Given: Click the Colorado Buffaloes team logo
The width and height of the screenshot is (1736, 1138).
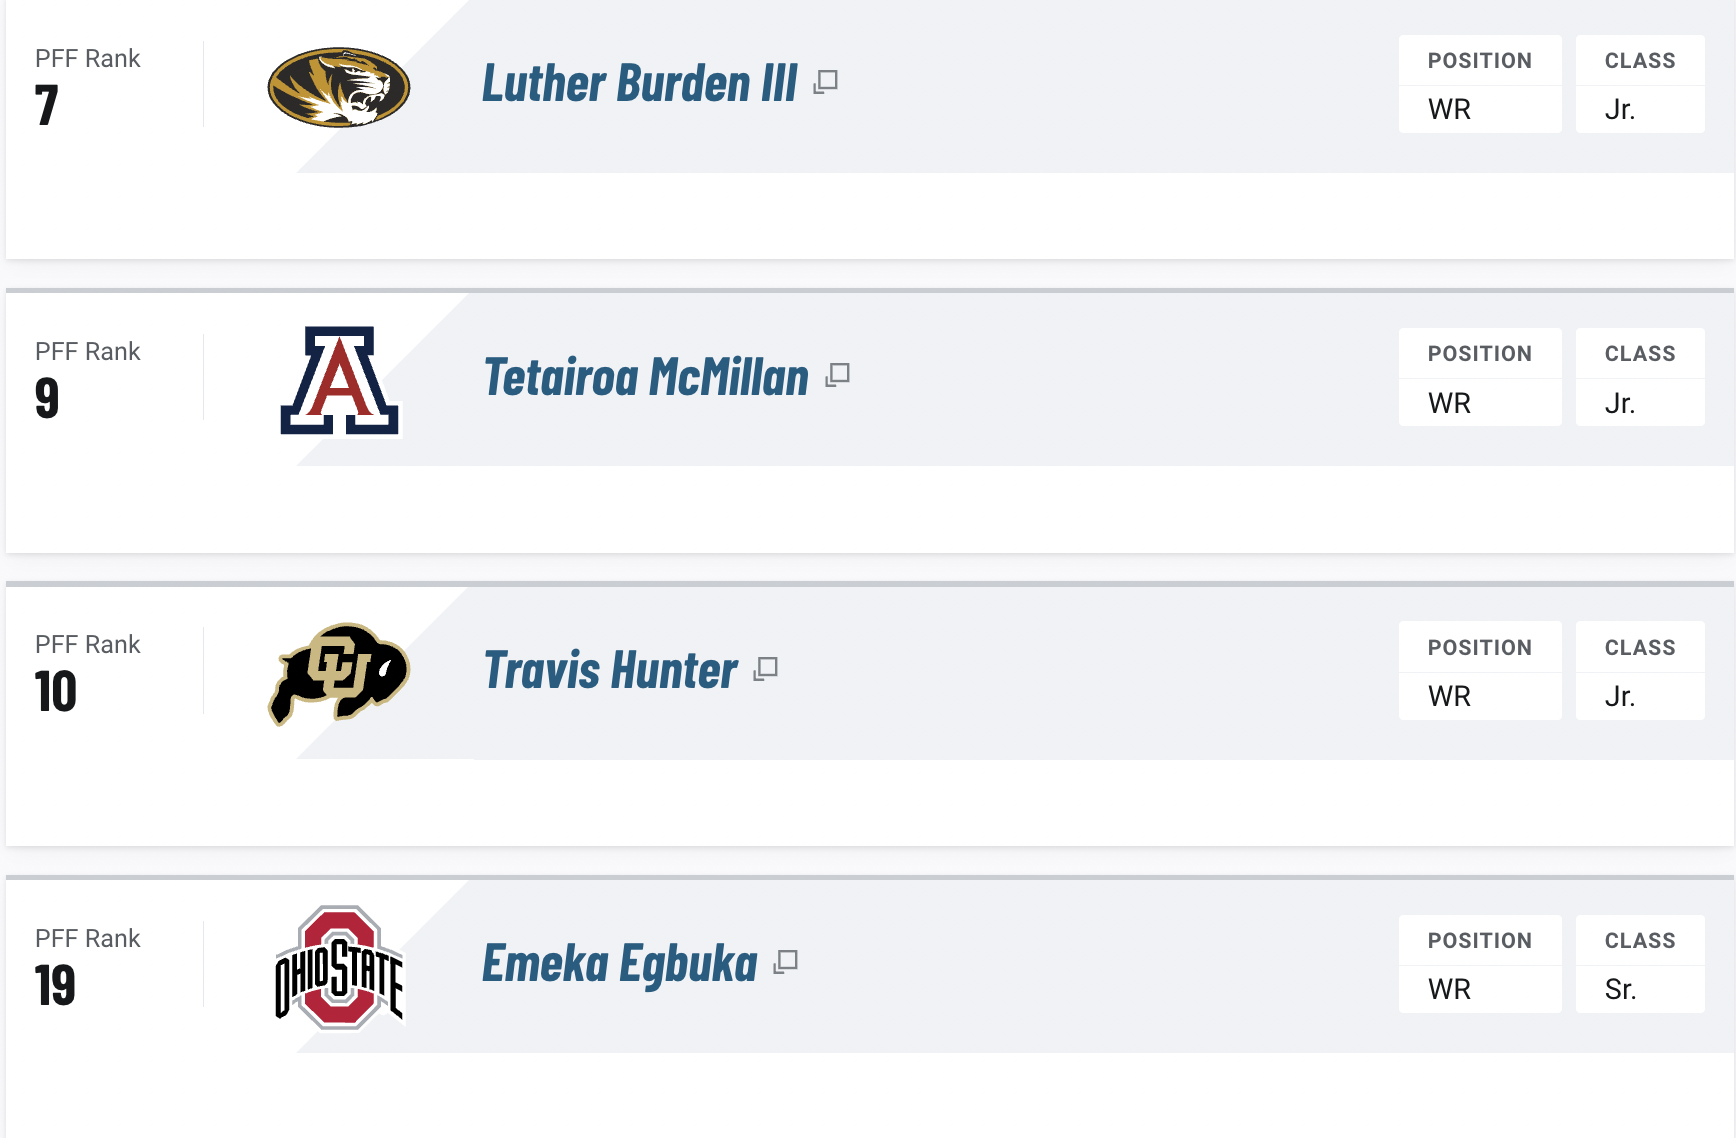Looking at the screenshot, I should 339,673.
